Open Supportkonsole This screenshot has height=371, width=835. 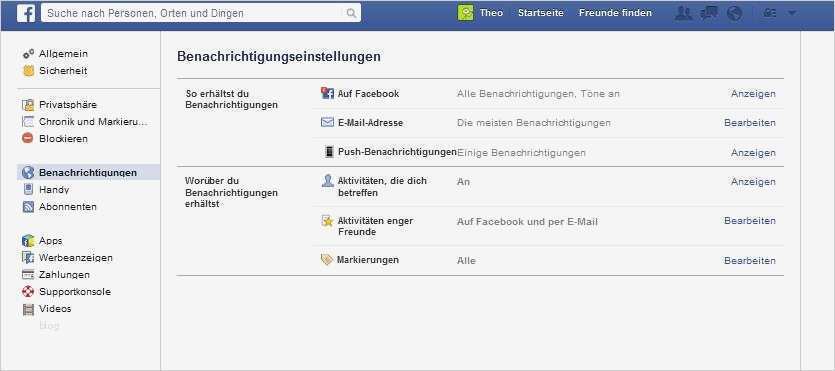coord(75,292)
